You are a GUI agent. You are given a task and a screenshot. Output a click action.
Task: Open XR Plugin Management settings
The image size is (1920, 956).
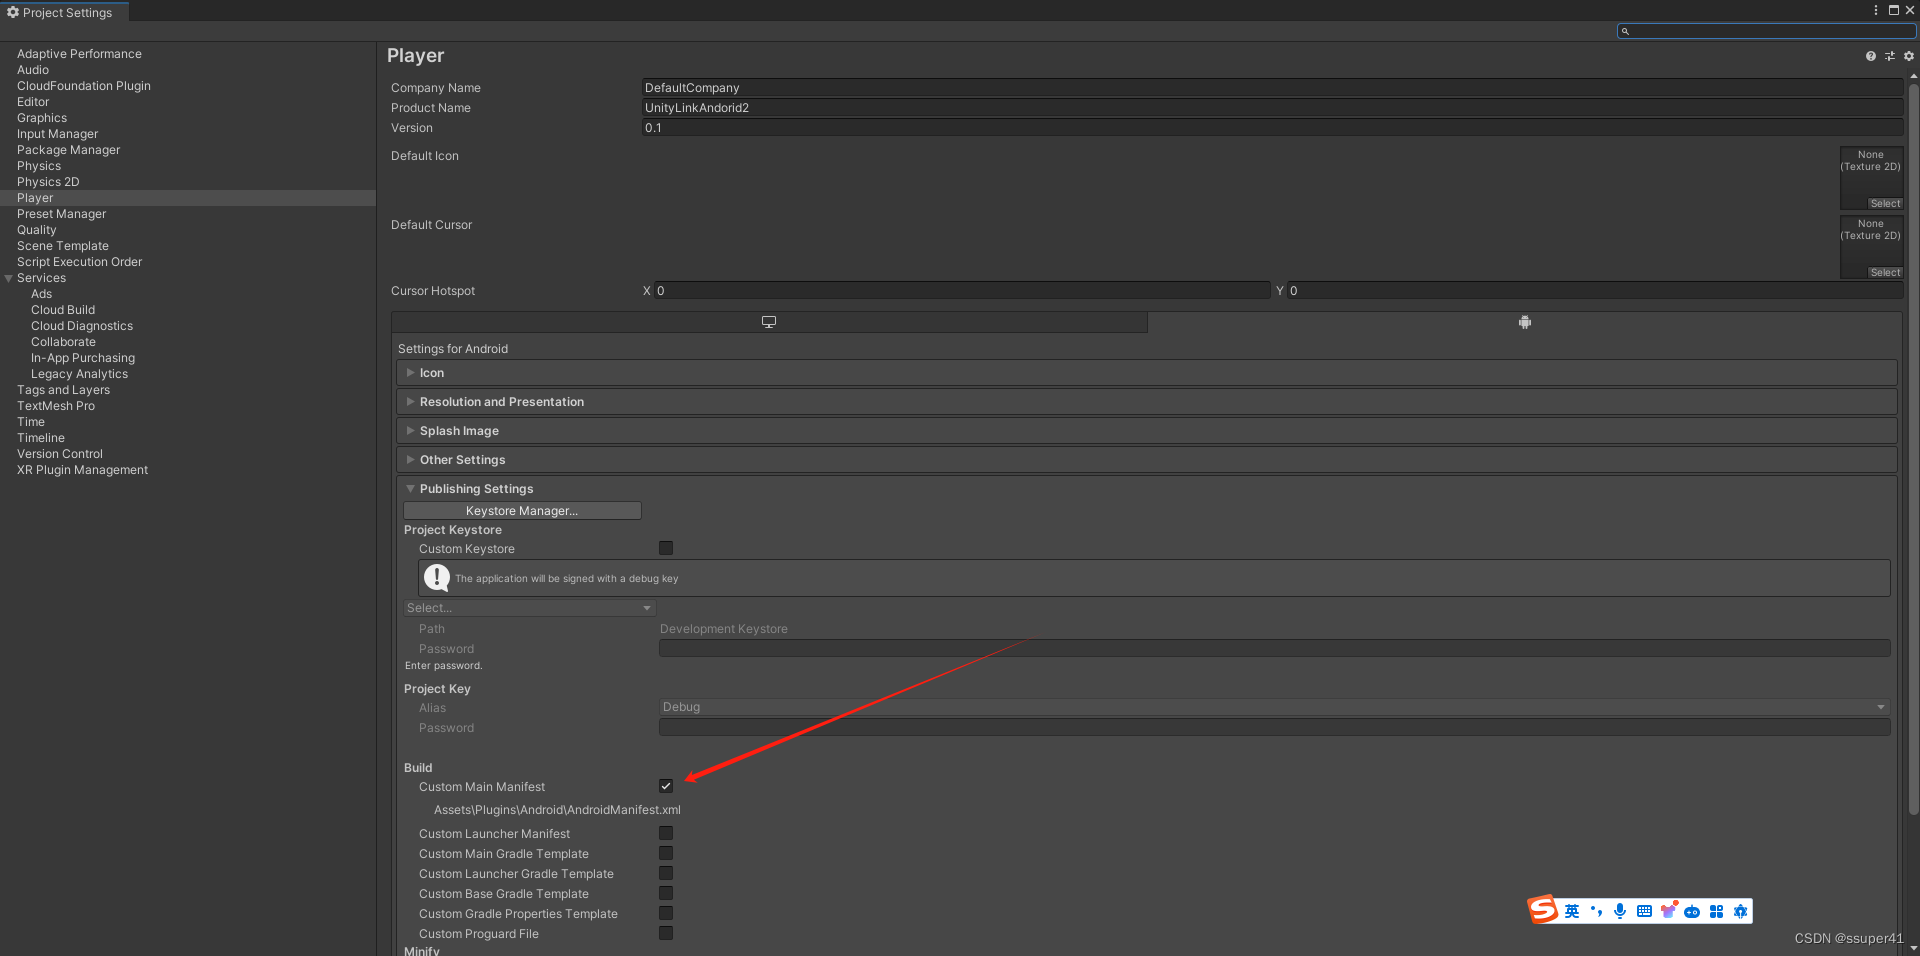(82, 470)
